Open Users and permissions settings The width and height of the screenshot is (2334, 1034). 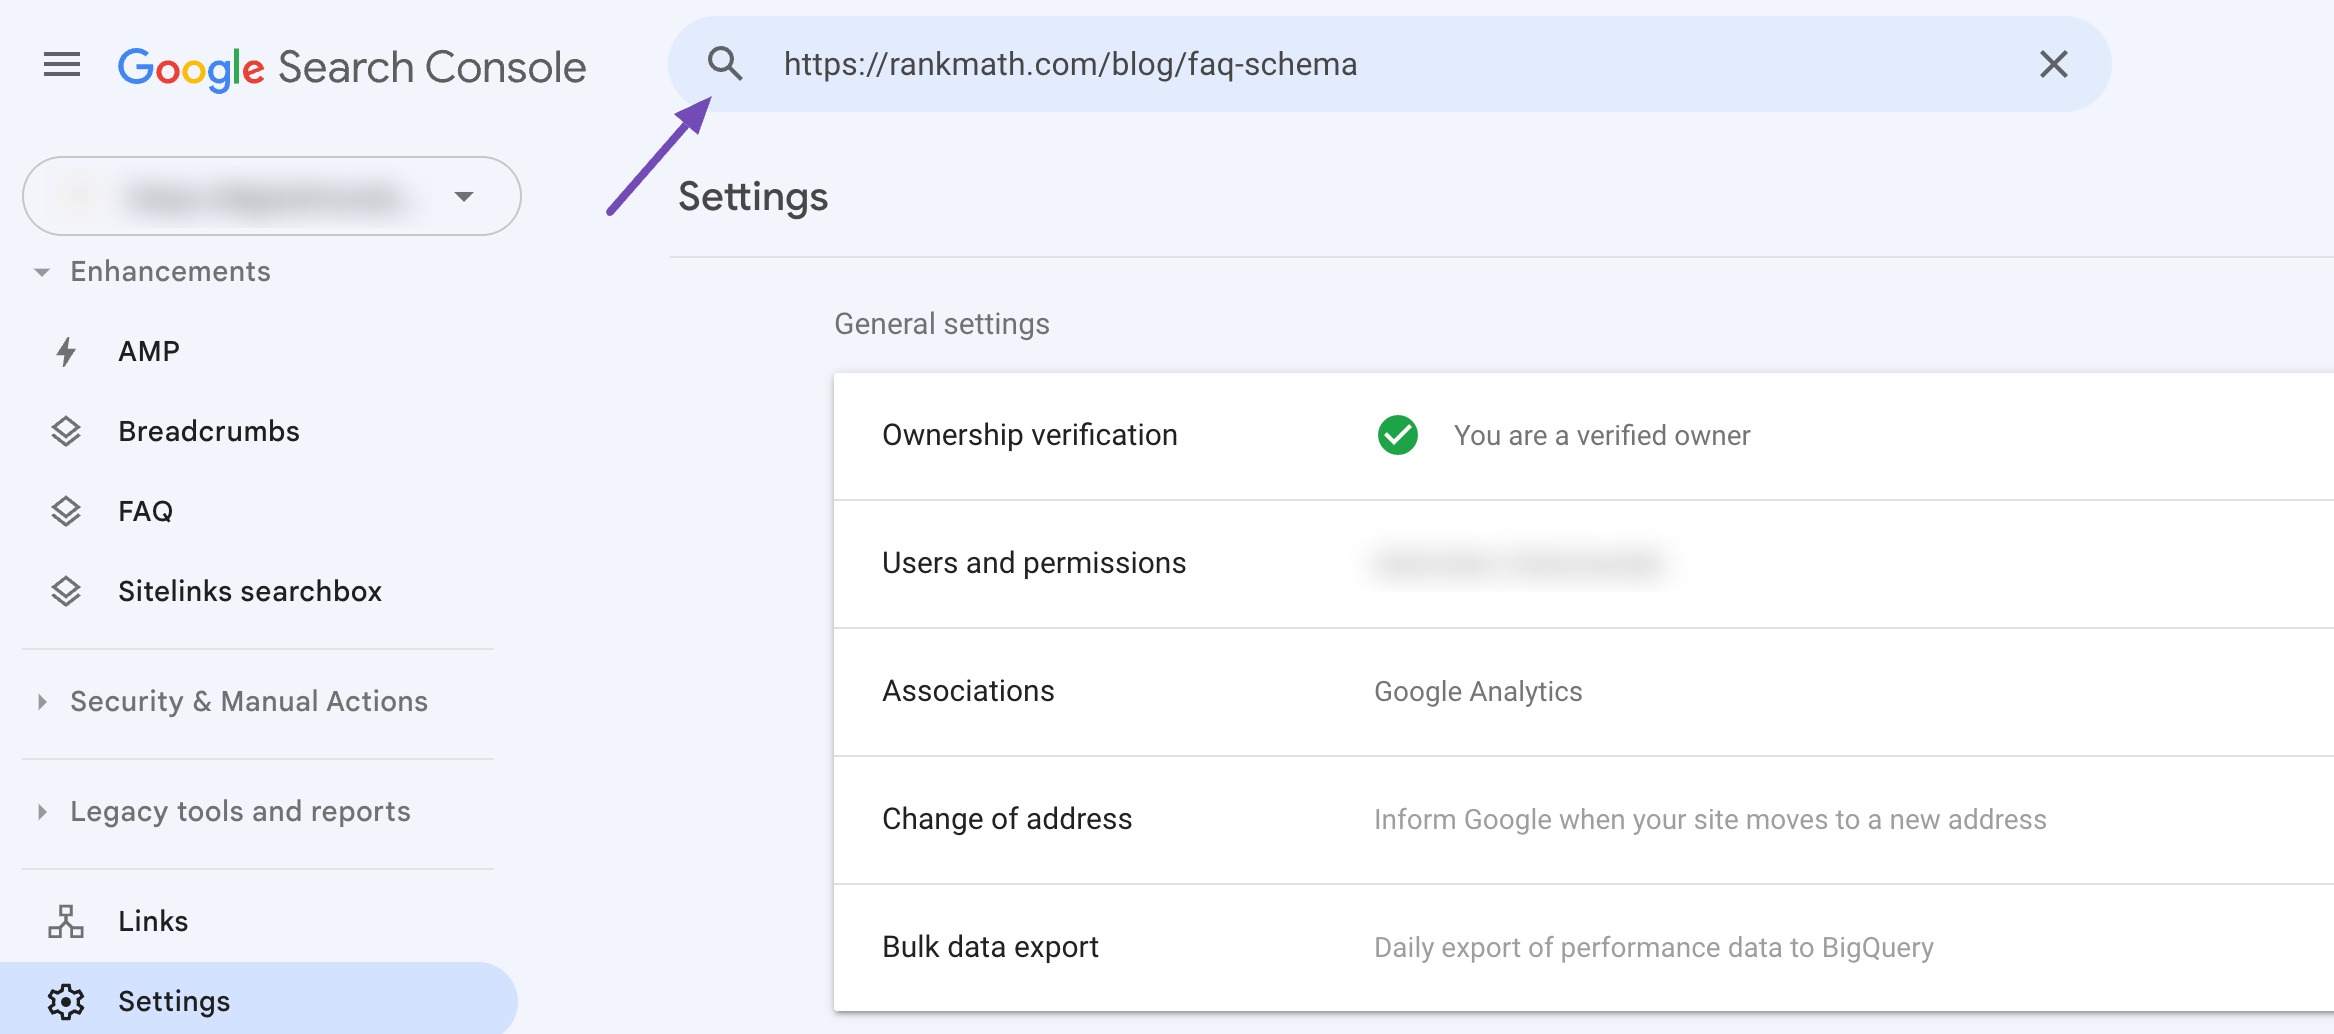click(x=1584, y=563)
